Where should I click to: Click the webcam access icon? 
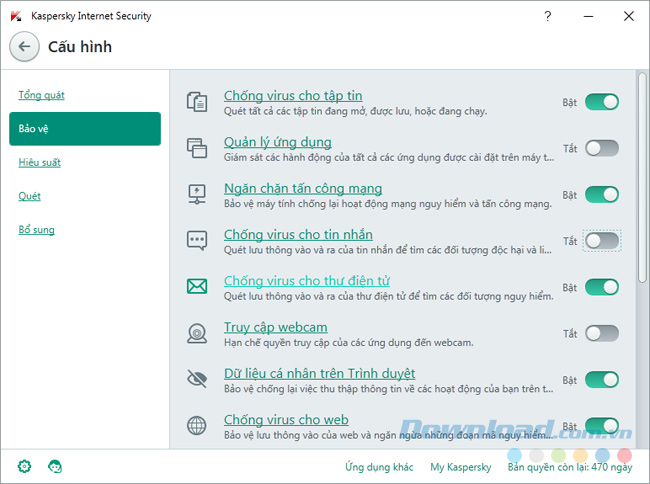tap(196, 333)
